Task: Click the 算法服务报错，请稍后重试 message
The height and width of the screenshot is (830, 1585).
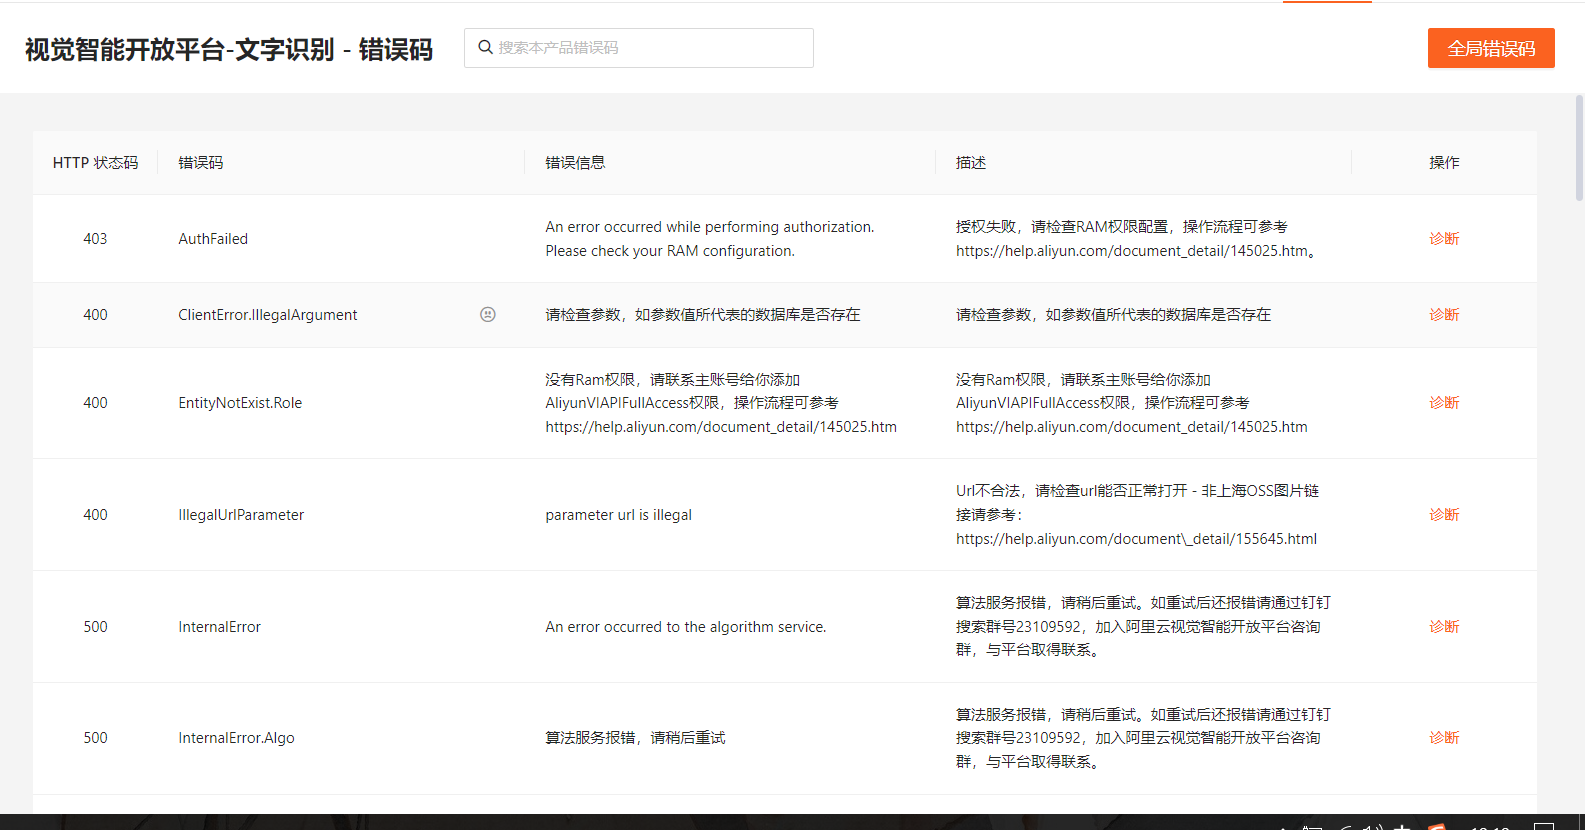Action: point(635,738)
